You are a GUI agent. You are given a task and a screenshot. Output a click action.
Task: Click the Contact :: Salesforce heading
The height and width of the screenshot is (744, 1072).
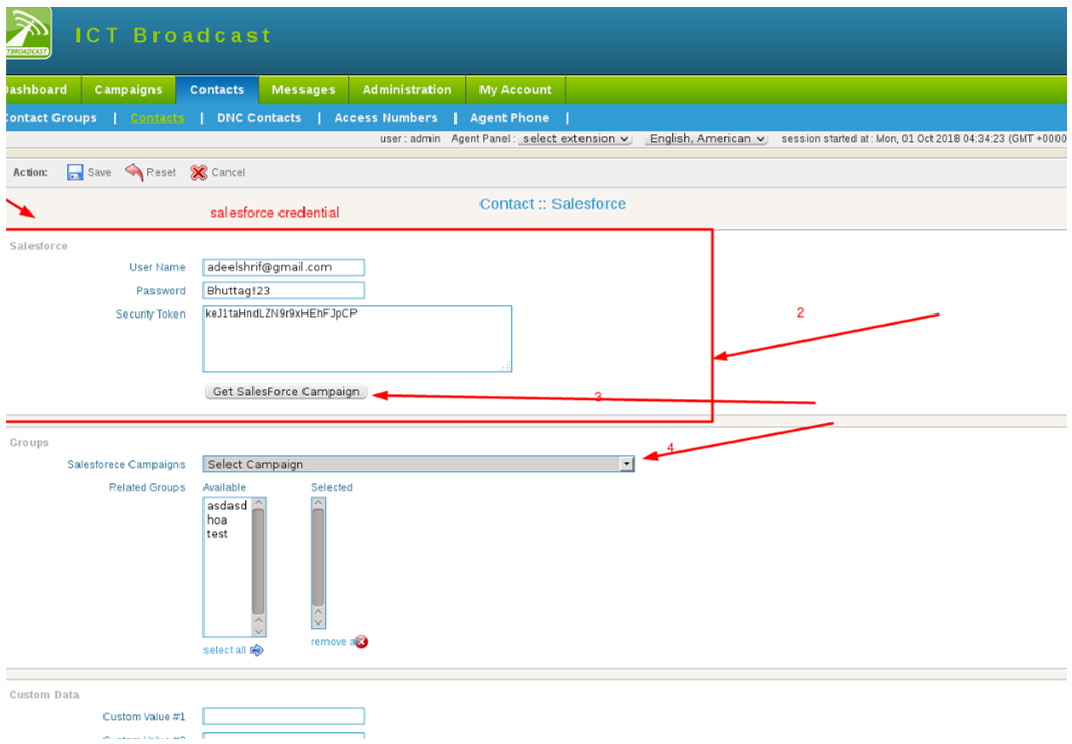[x=552, y=204]
